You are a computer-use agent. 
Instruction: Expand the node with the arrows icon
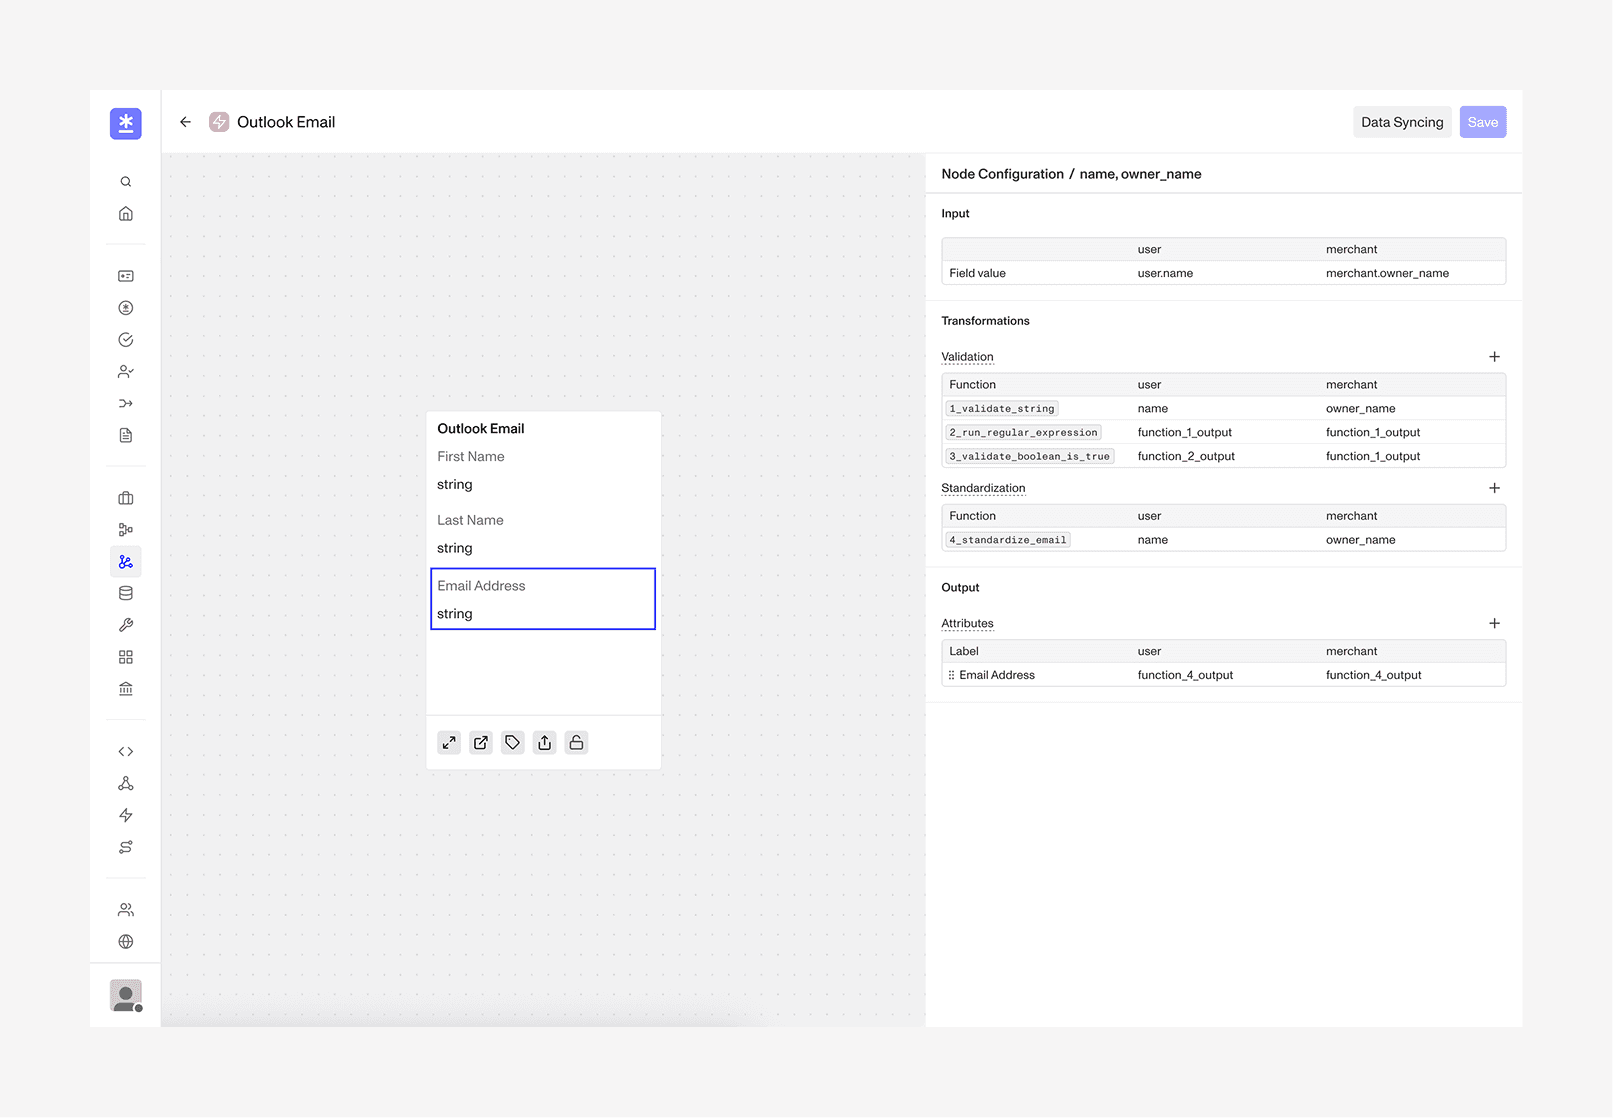[x=449, y=743]
